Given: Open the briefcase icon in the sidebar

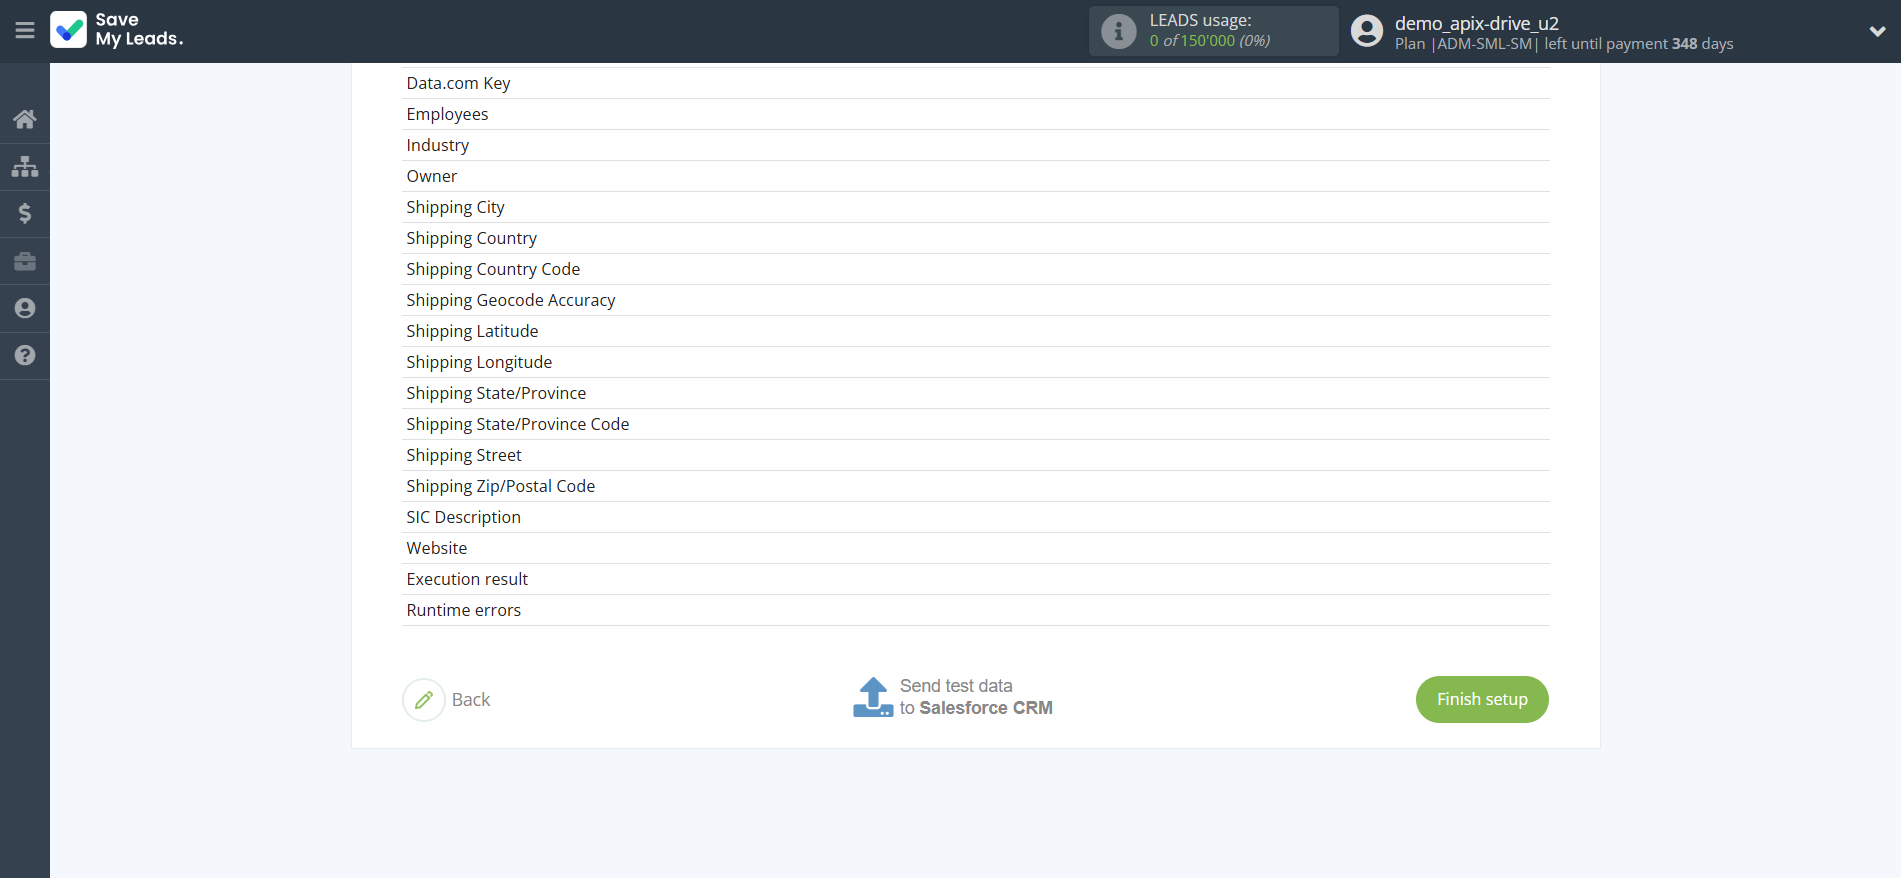Looking at the screenshot, I should [25, 261].
